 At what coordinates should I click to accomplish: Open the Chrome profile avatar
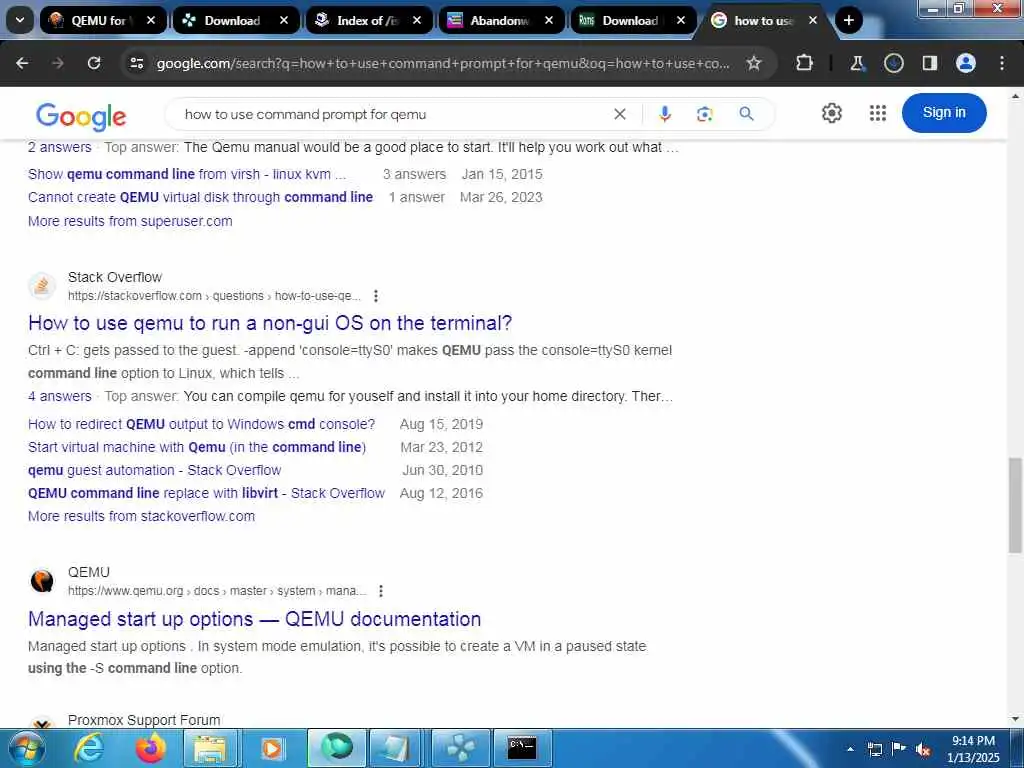click(x=965, y=63)
